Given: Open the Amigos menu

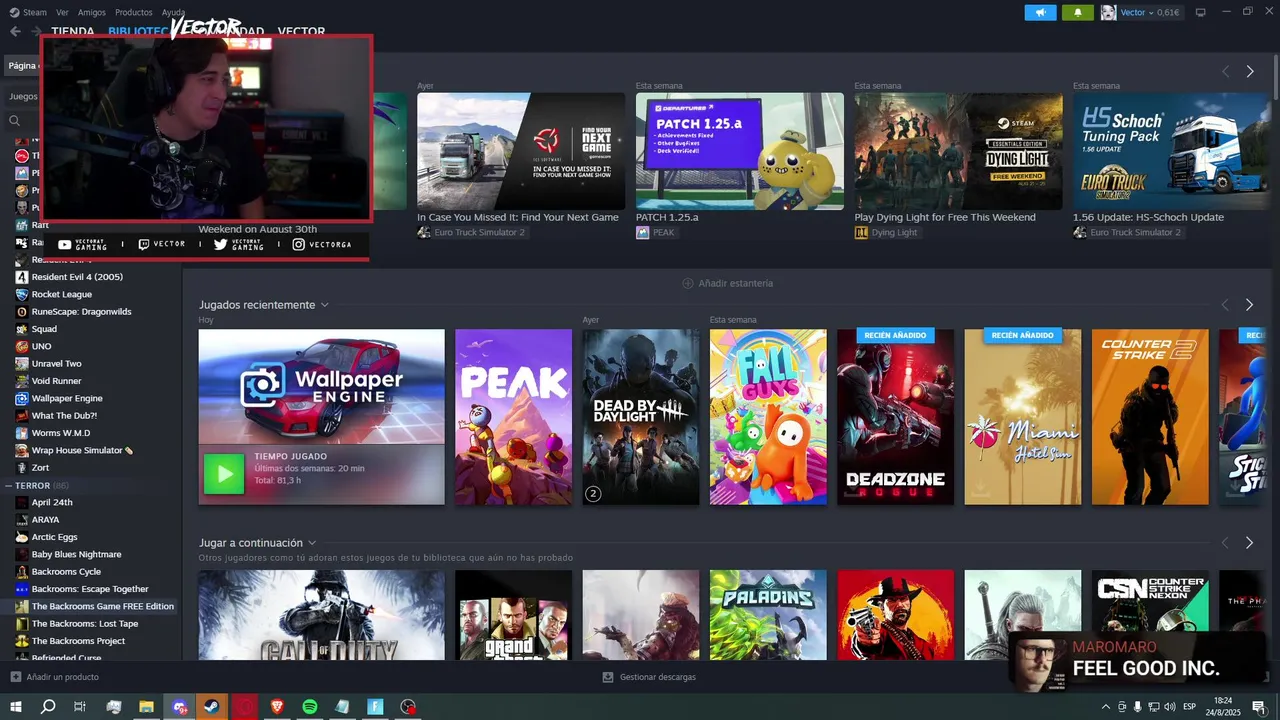Looking at the screenshot, I should (92, 12).
